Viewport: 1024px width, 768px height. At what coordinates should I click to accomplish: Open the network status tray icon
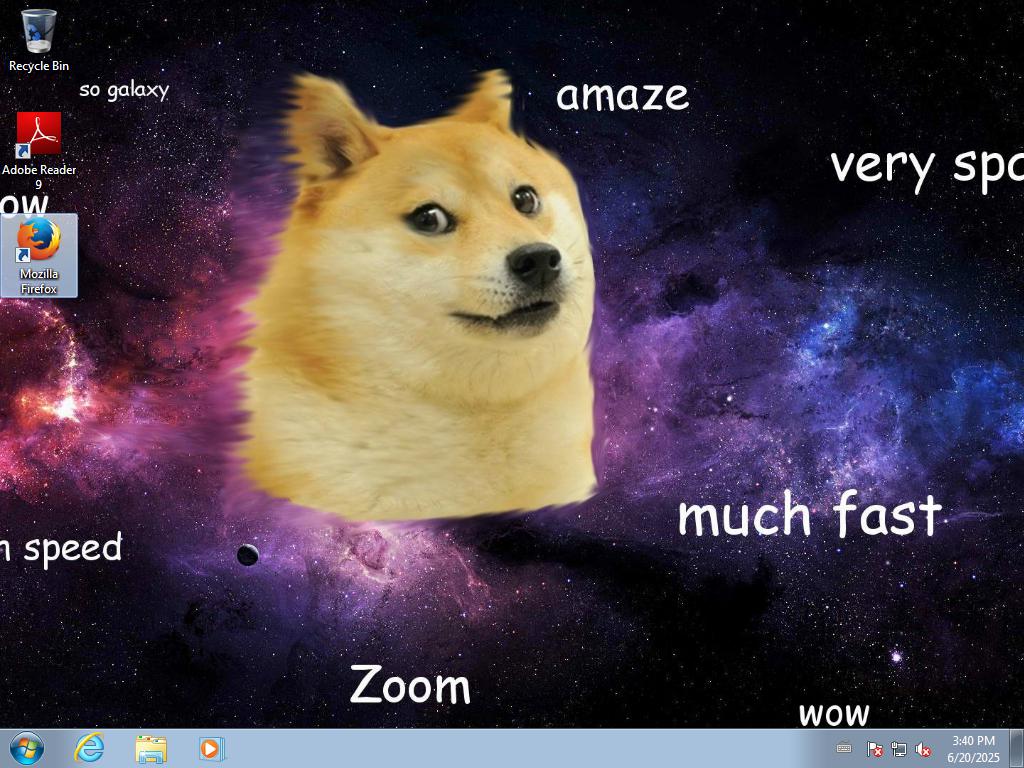[899, 749]
